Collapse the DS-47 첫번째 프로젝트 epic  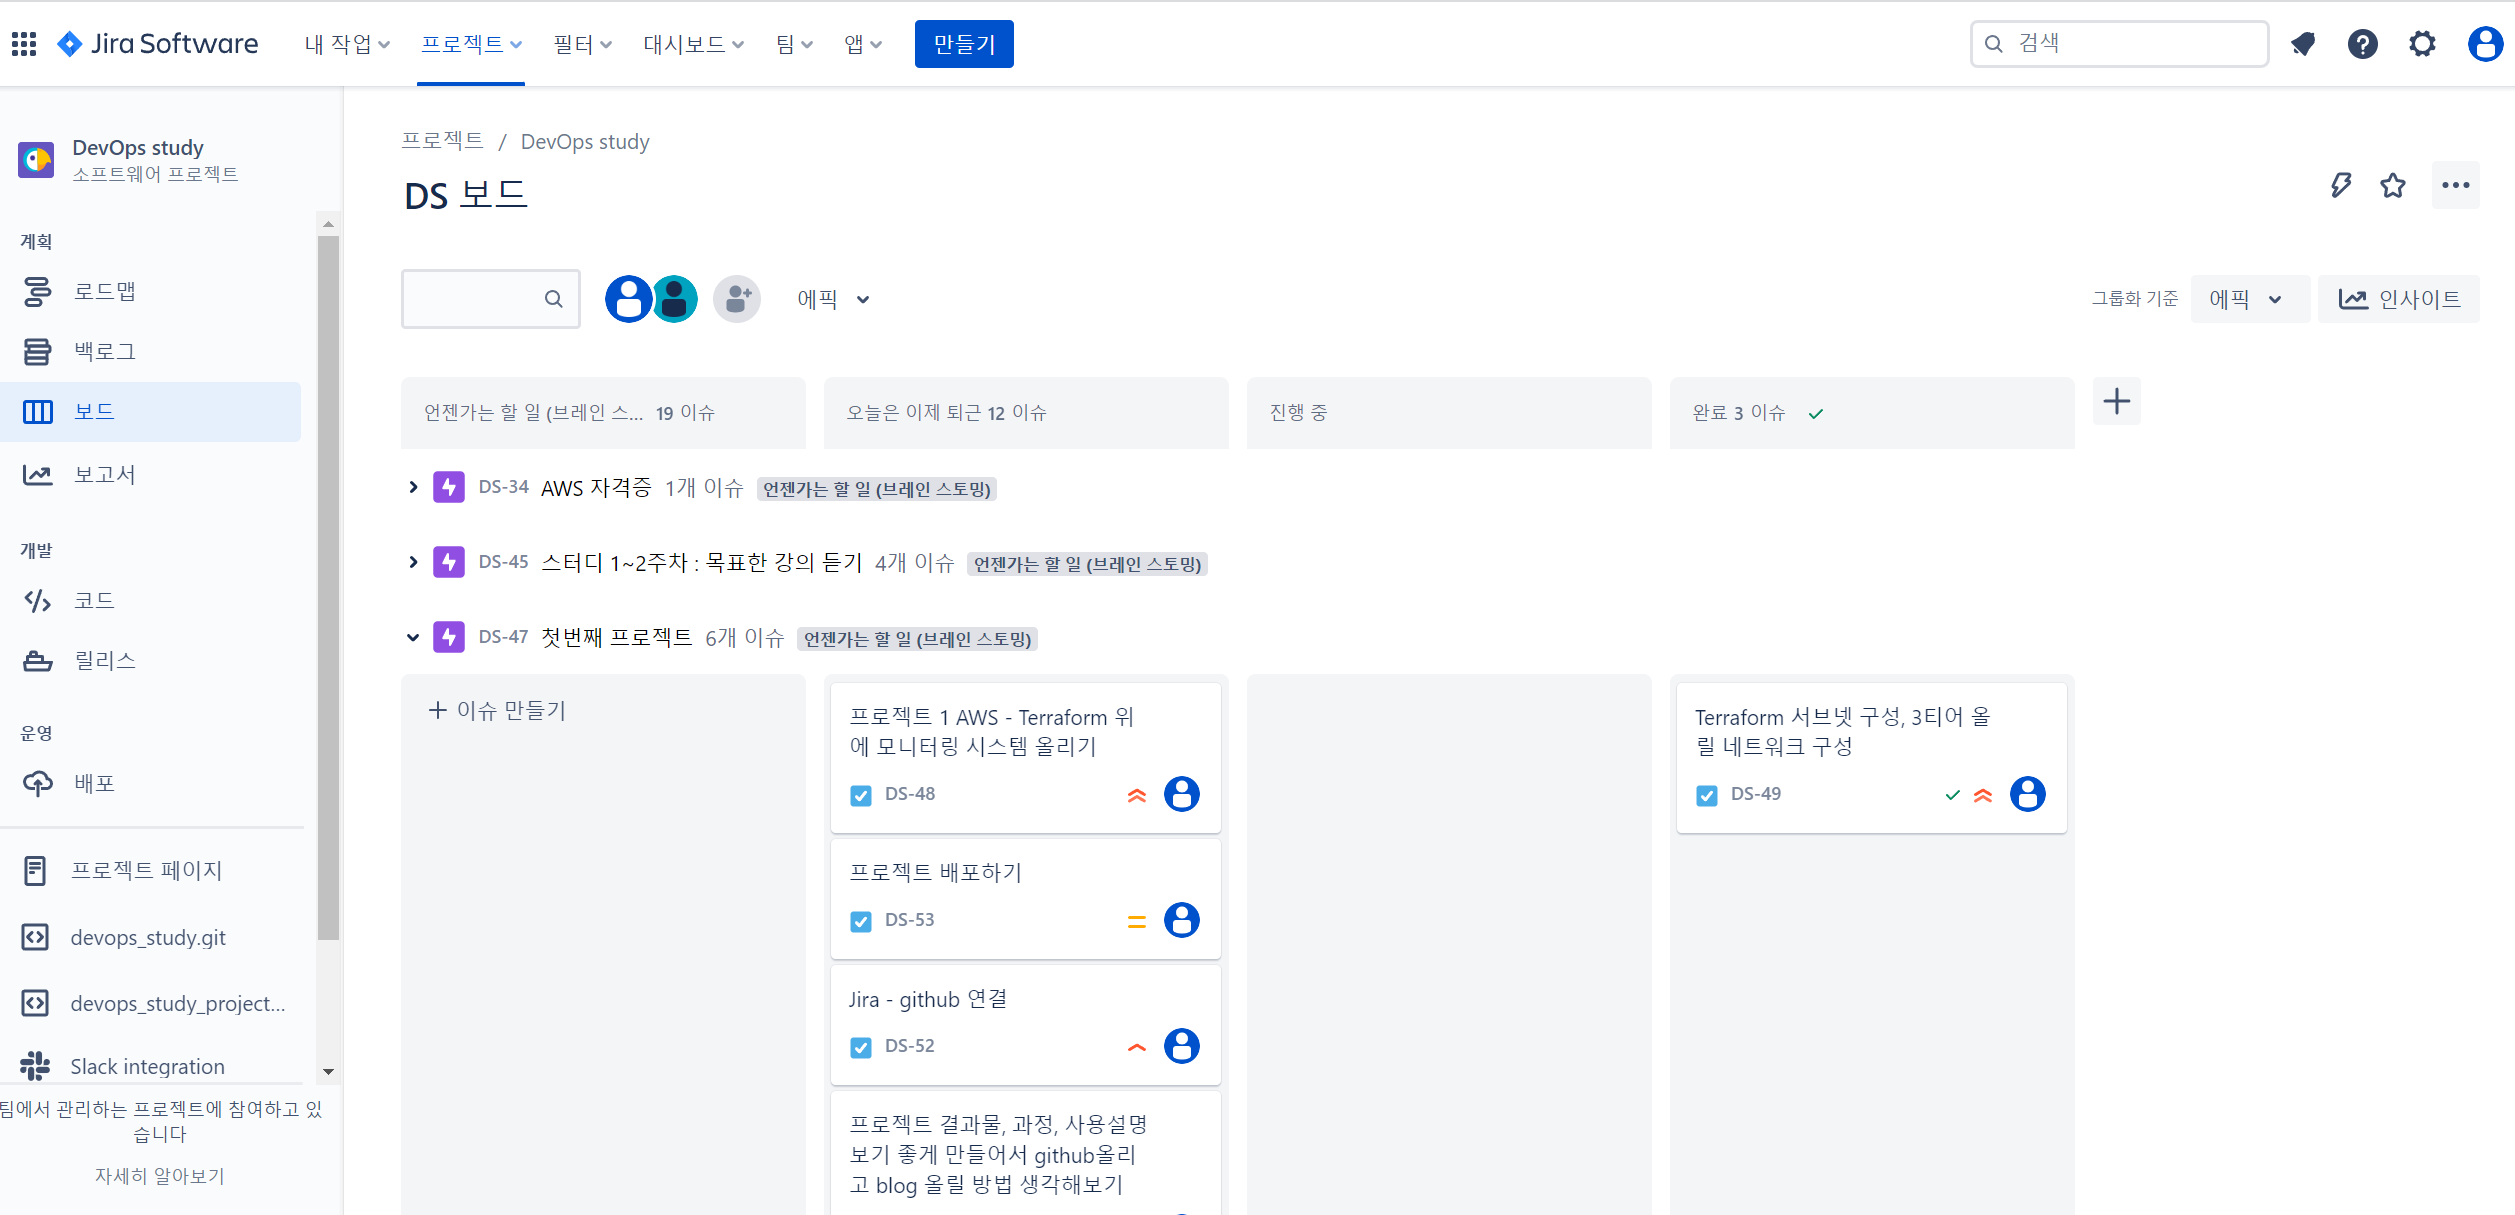pos(413,637)
